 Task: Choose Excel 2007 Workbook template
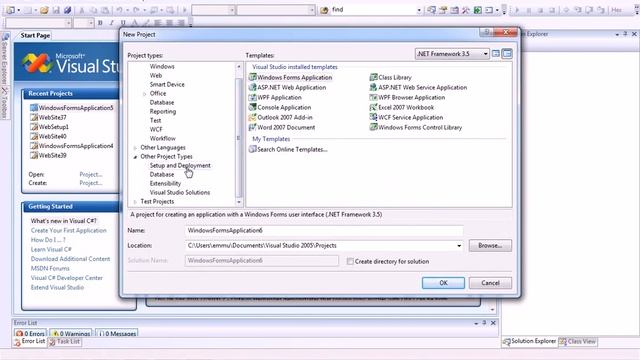point(402,107)
